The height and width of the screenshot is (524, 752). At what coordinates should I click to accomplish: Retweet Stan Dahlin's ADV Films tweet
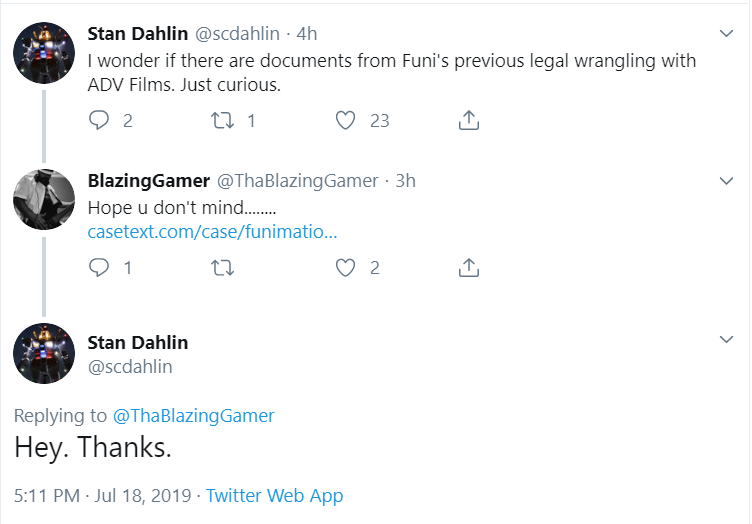[223, 120]
